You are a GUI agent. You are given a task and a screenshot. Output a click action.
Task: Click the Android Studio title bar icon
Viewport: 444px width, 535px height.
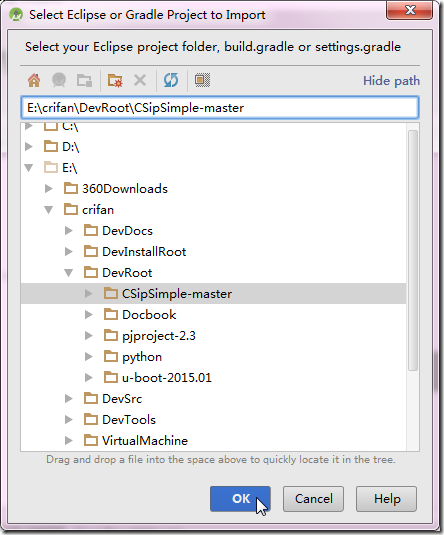pos(16,15)
